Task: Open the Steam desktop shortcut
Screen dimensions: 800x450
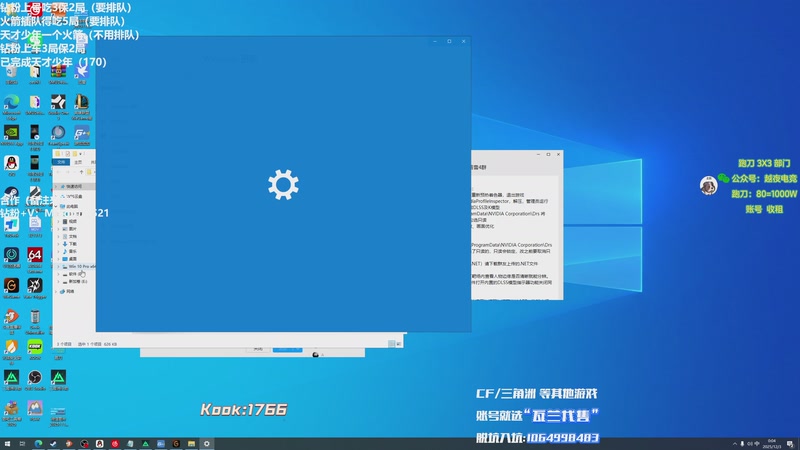Action: tap(11, 195)
